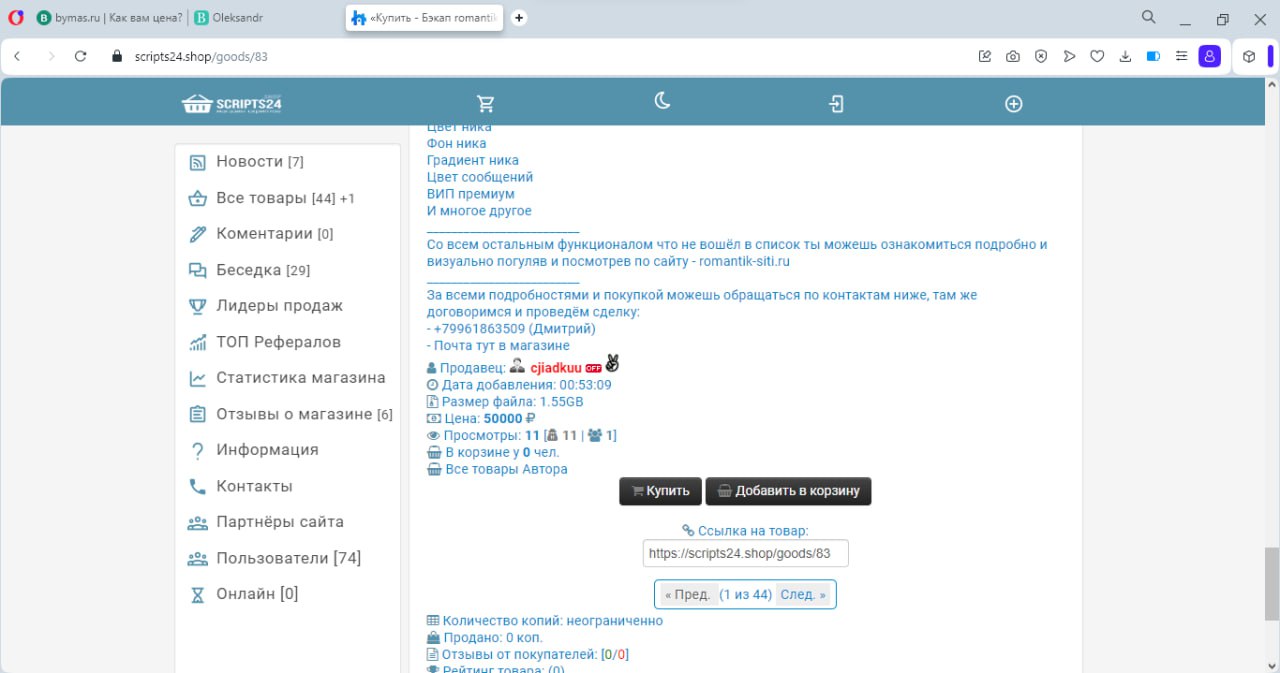
Task: Click the product link input field
Action: [745, 553]
